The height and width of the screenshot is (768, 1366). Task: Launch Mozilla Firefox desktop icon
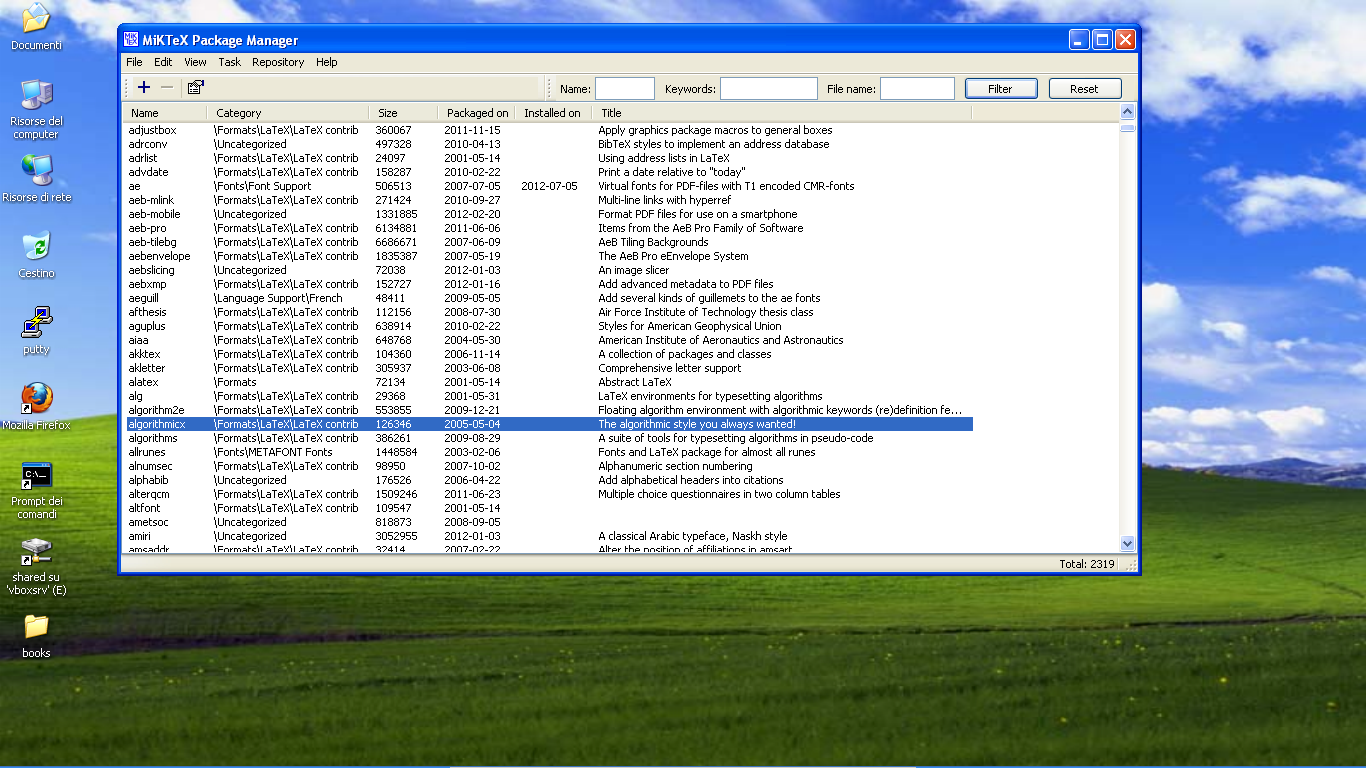[x=36, y=406]
